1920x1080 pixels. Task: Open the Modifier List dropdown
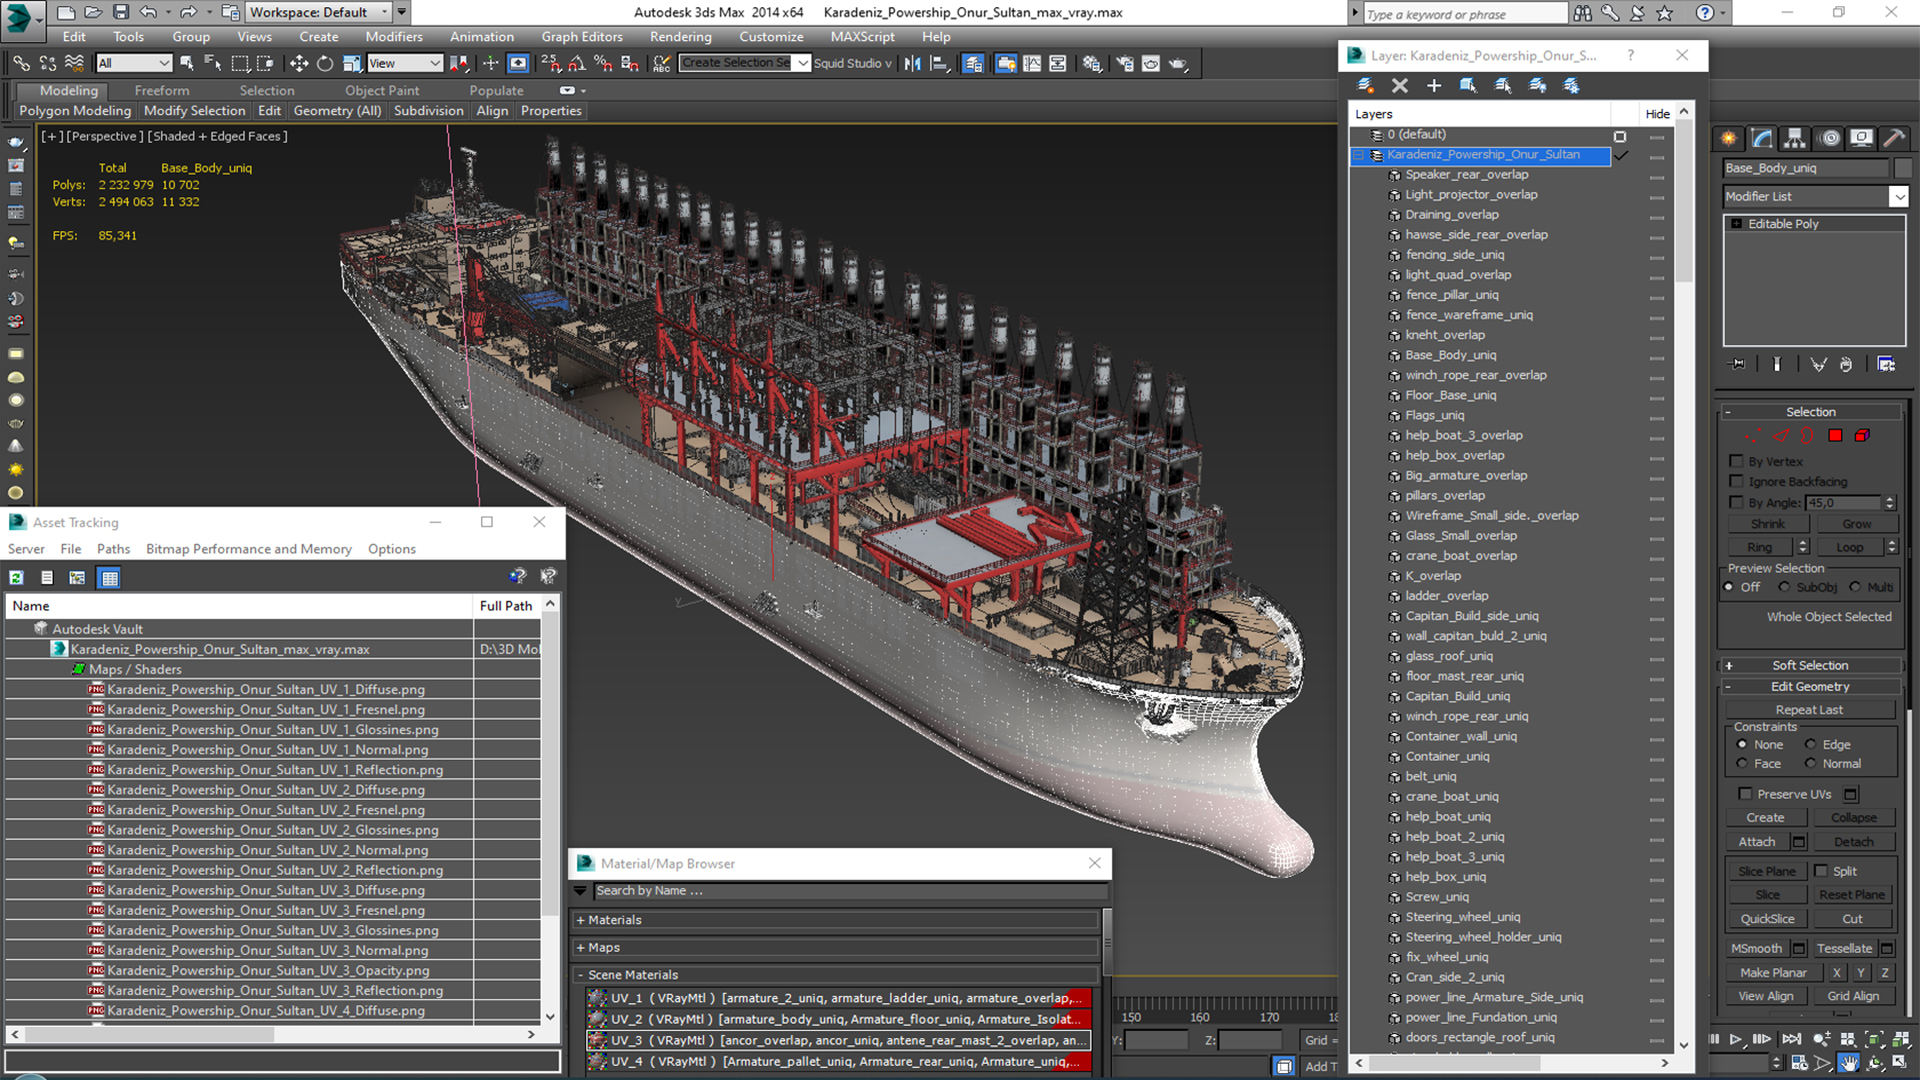pos(1899,196)
